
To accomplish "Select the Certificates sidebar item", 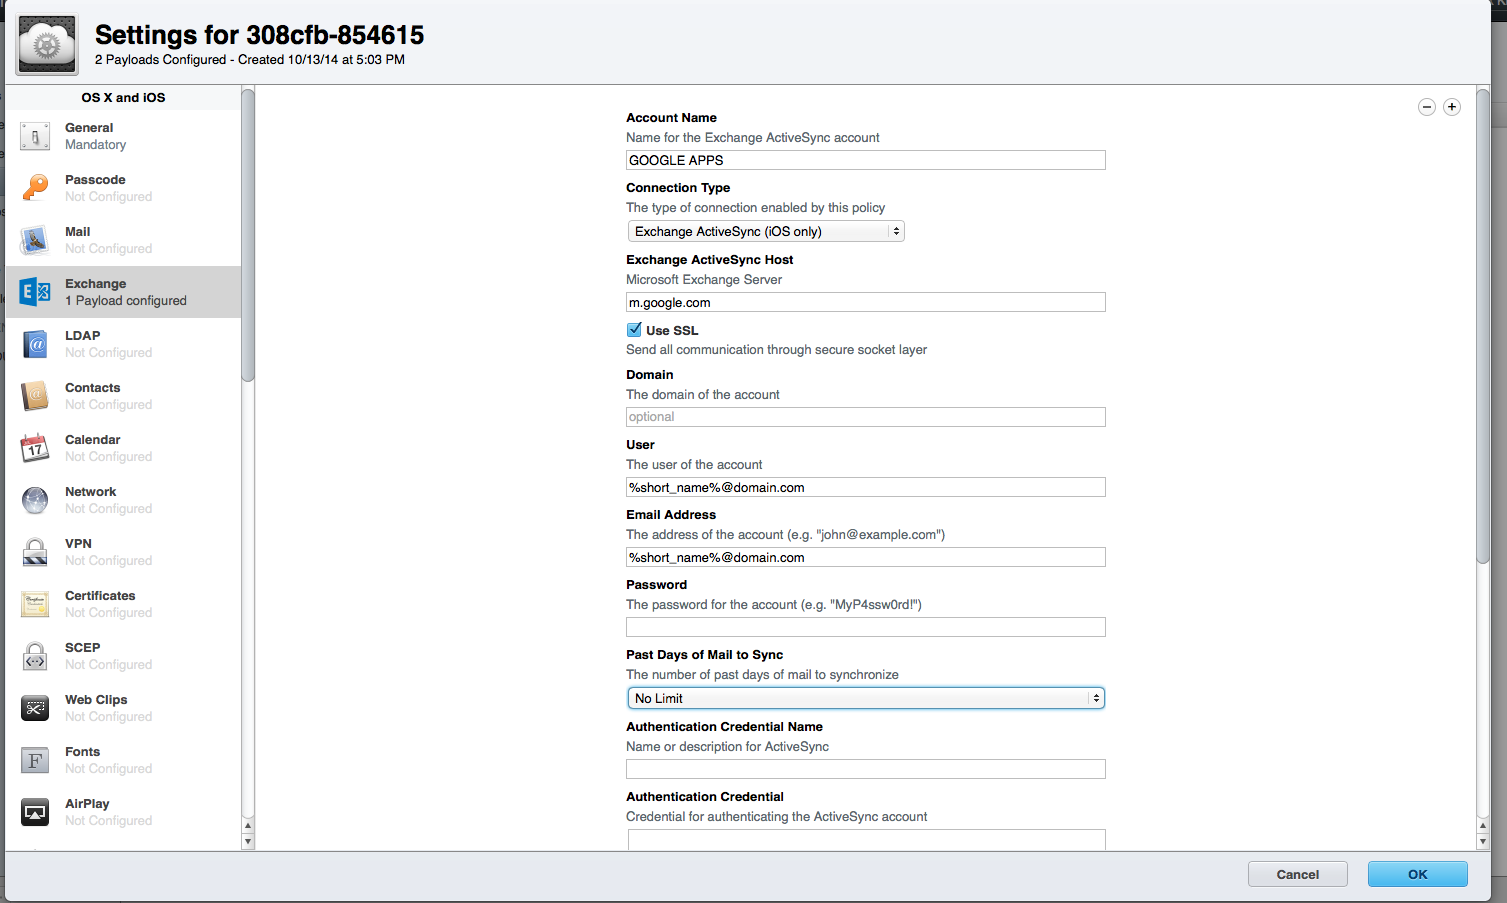I will [x=100, y=604].
